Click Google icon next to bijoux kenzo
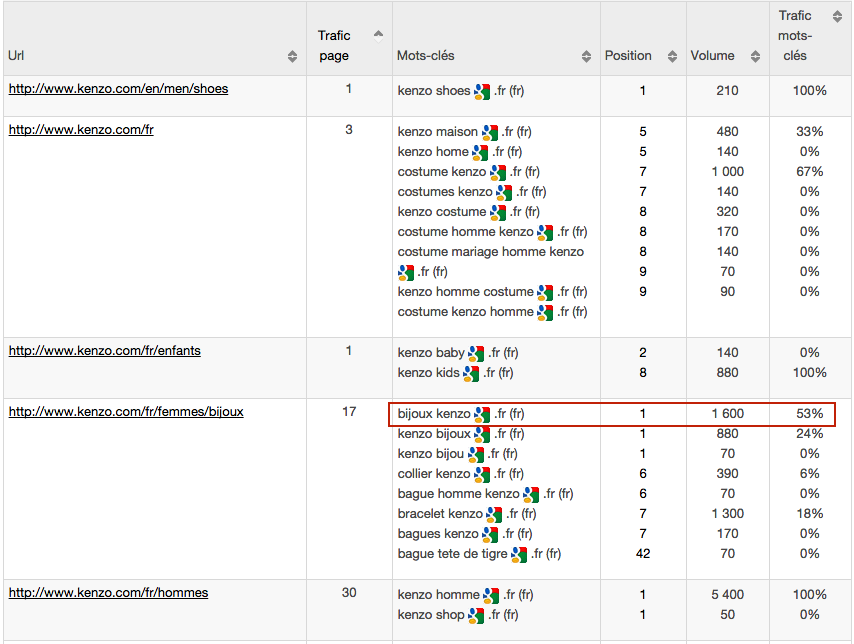Screen dimensions: 854x644 (482, 415)
